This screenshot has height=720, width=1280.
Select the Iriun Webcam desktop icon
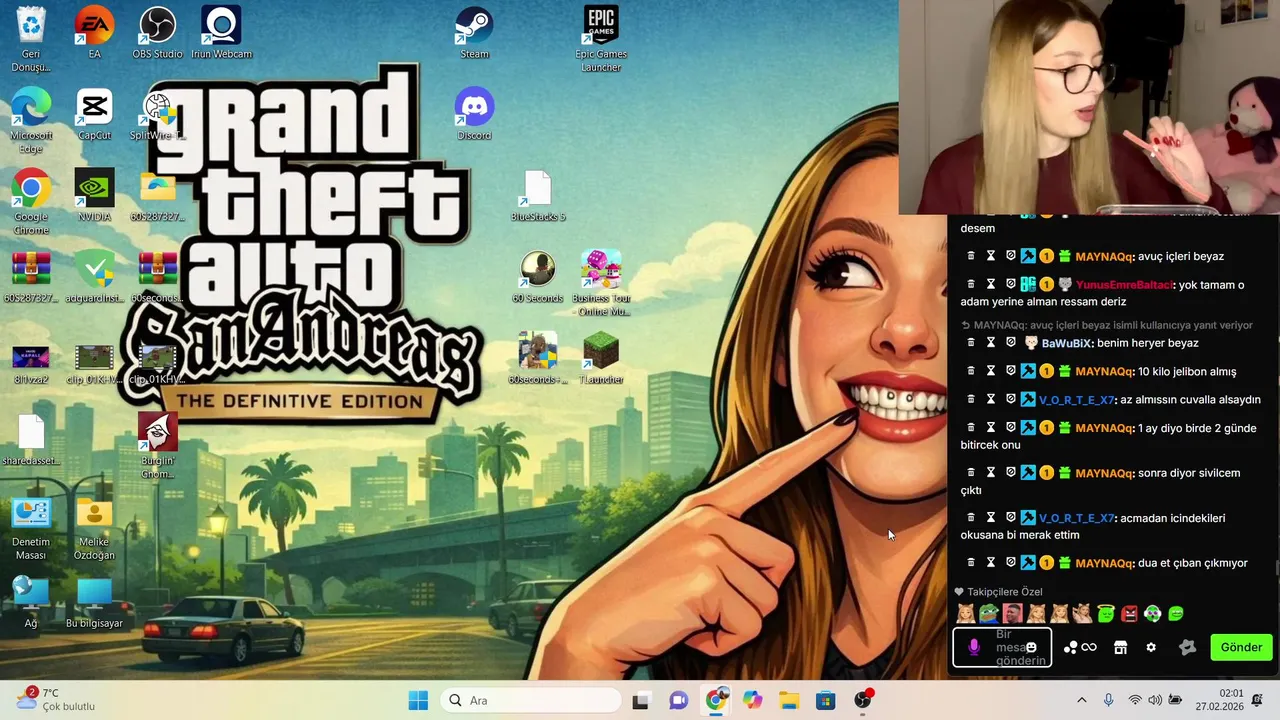point(221,32)
